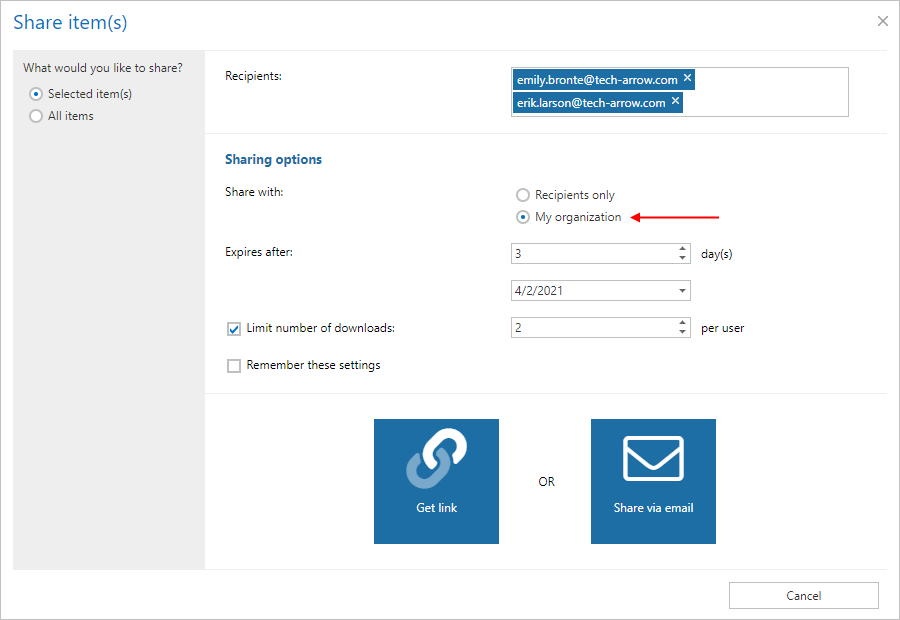
Task: Increase the download limit per user
Action: tap(682, 323)
